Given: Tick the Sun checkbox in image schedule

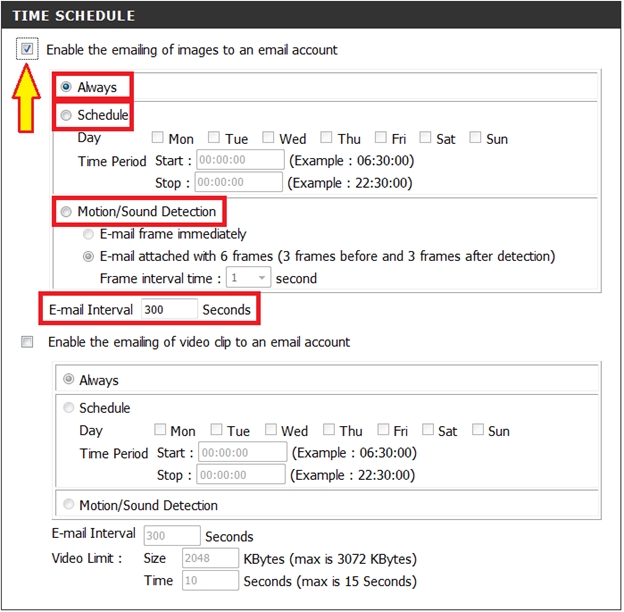Looking at the screenshot, I should pos(475,138).
